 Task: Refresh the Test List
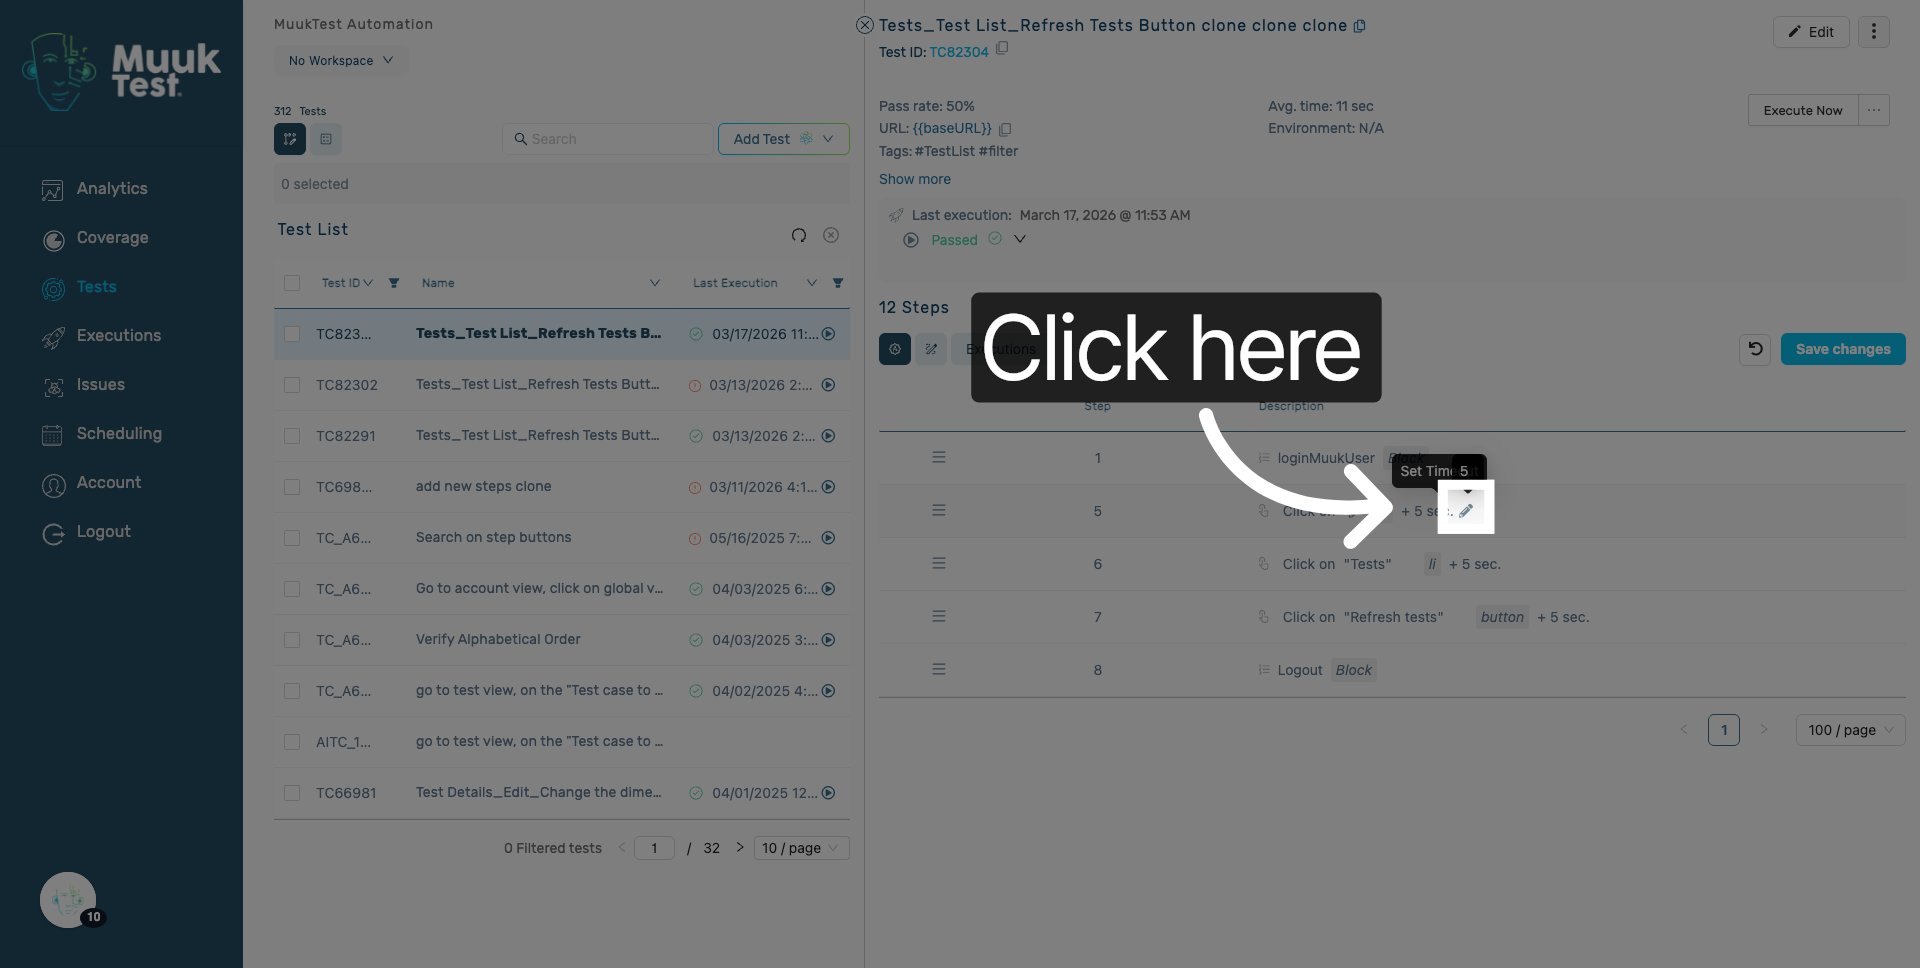(799, 235)
